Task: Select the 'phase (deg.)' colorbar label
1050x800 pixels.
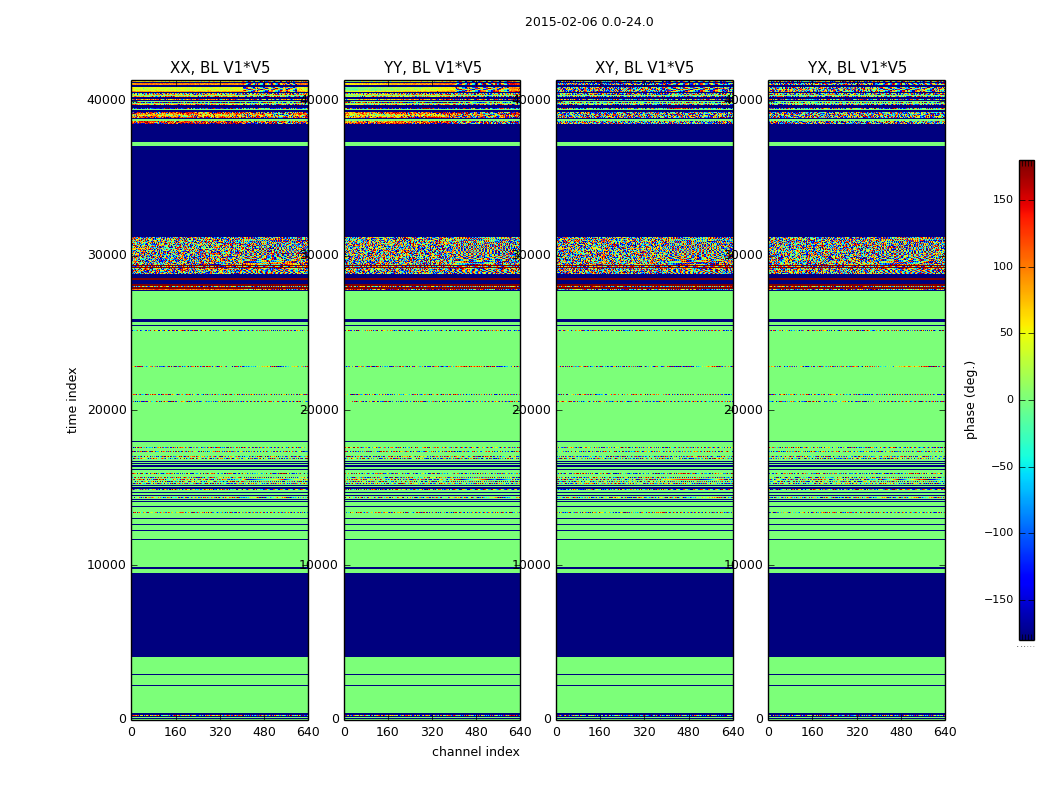Action: click(970, 400)
